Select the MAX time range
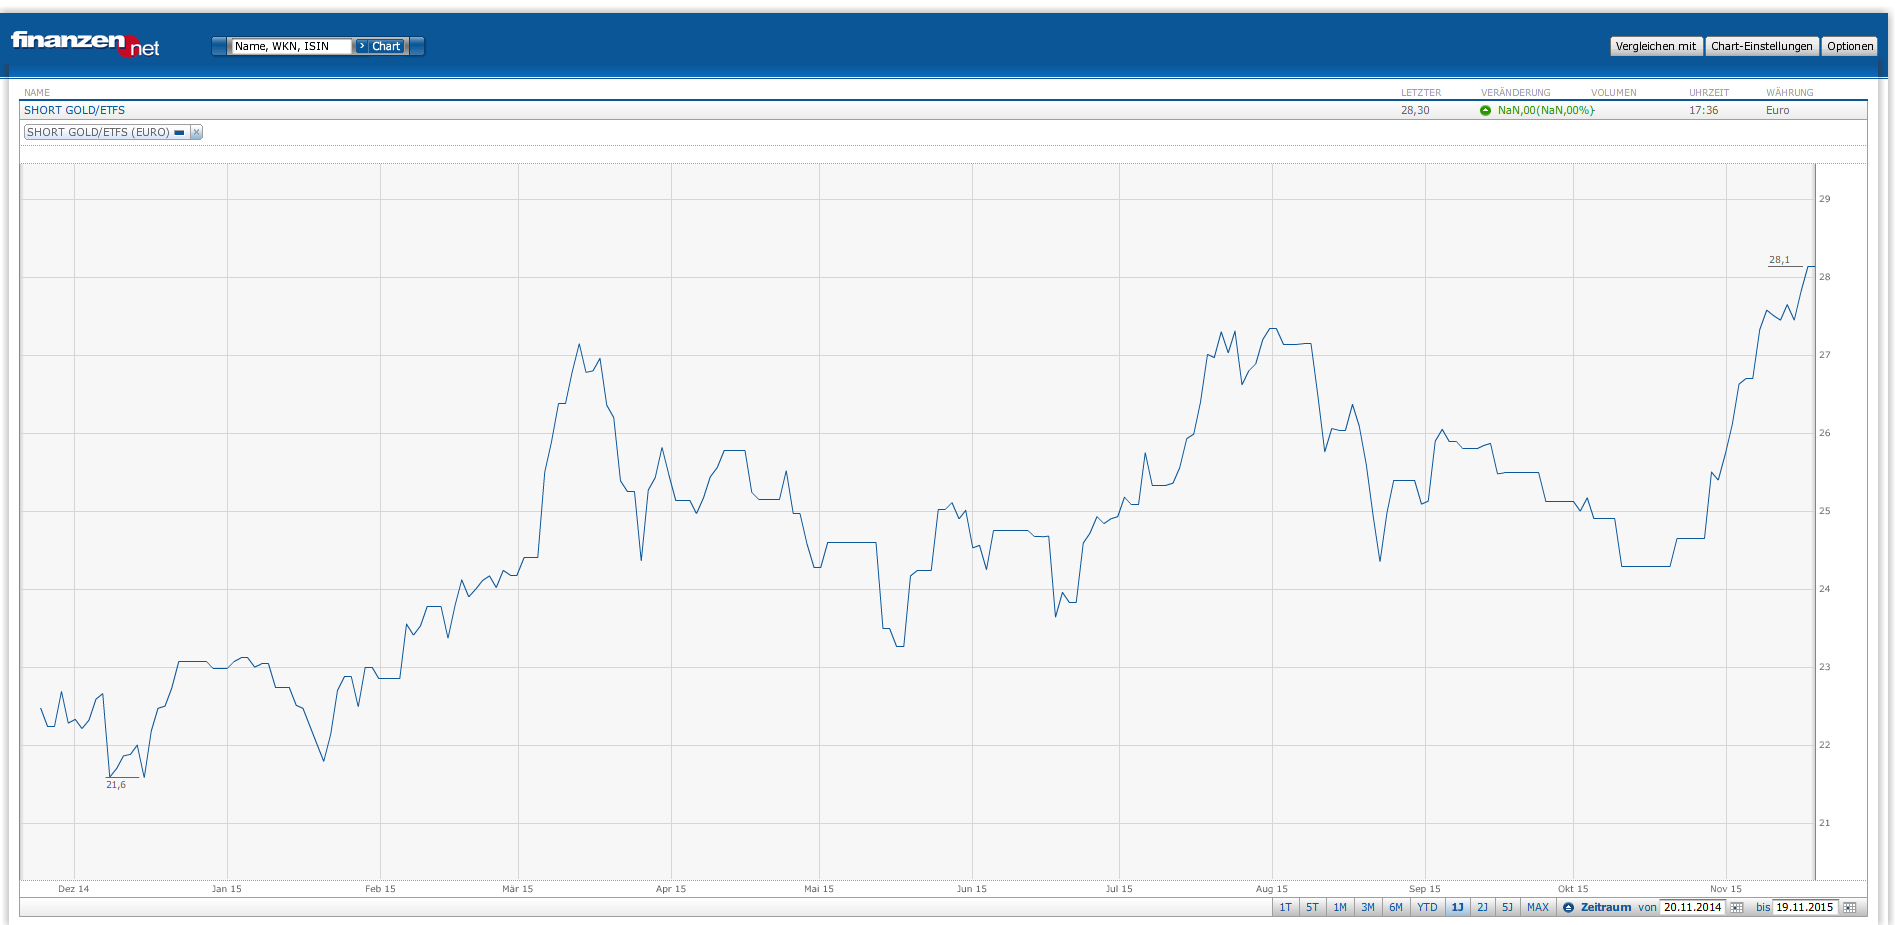Image resolution: width=1897 pixels, height=925 pixels. click(1538, 908)
